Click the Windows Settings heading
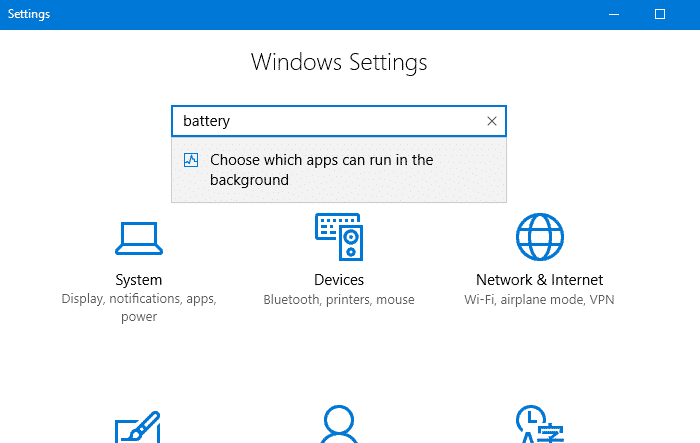 pos(339,62)
